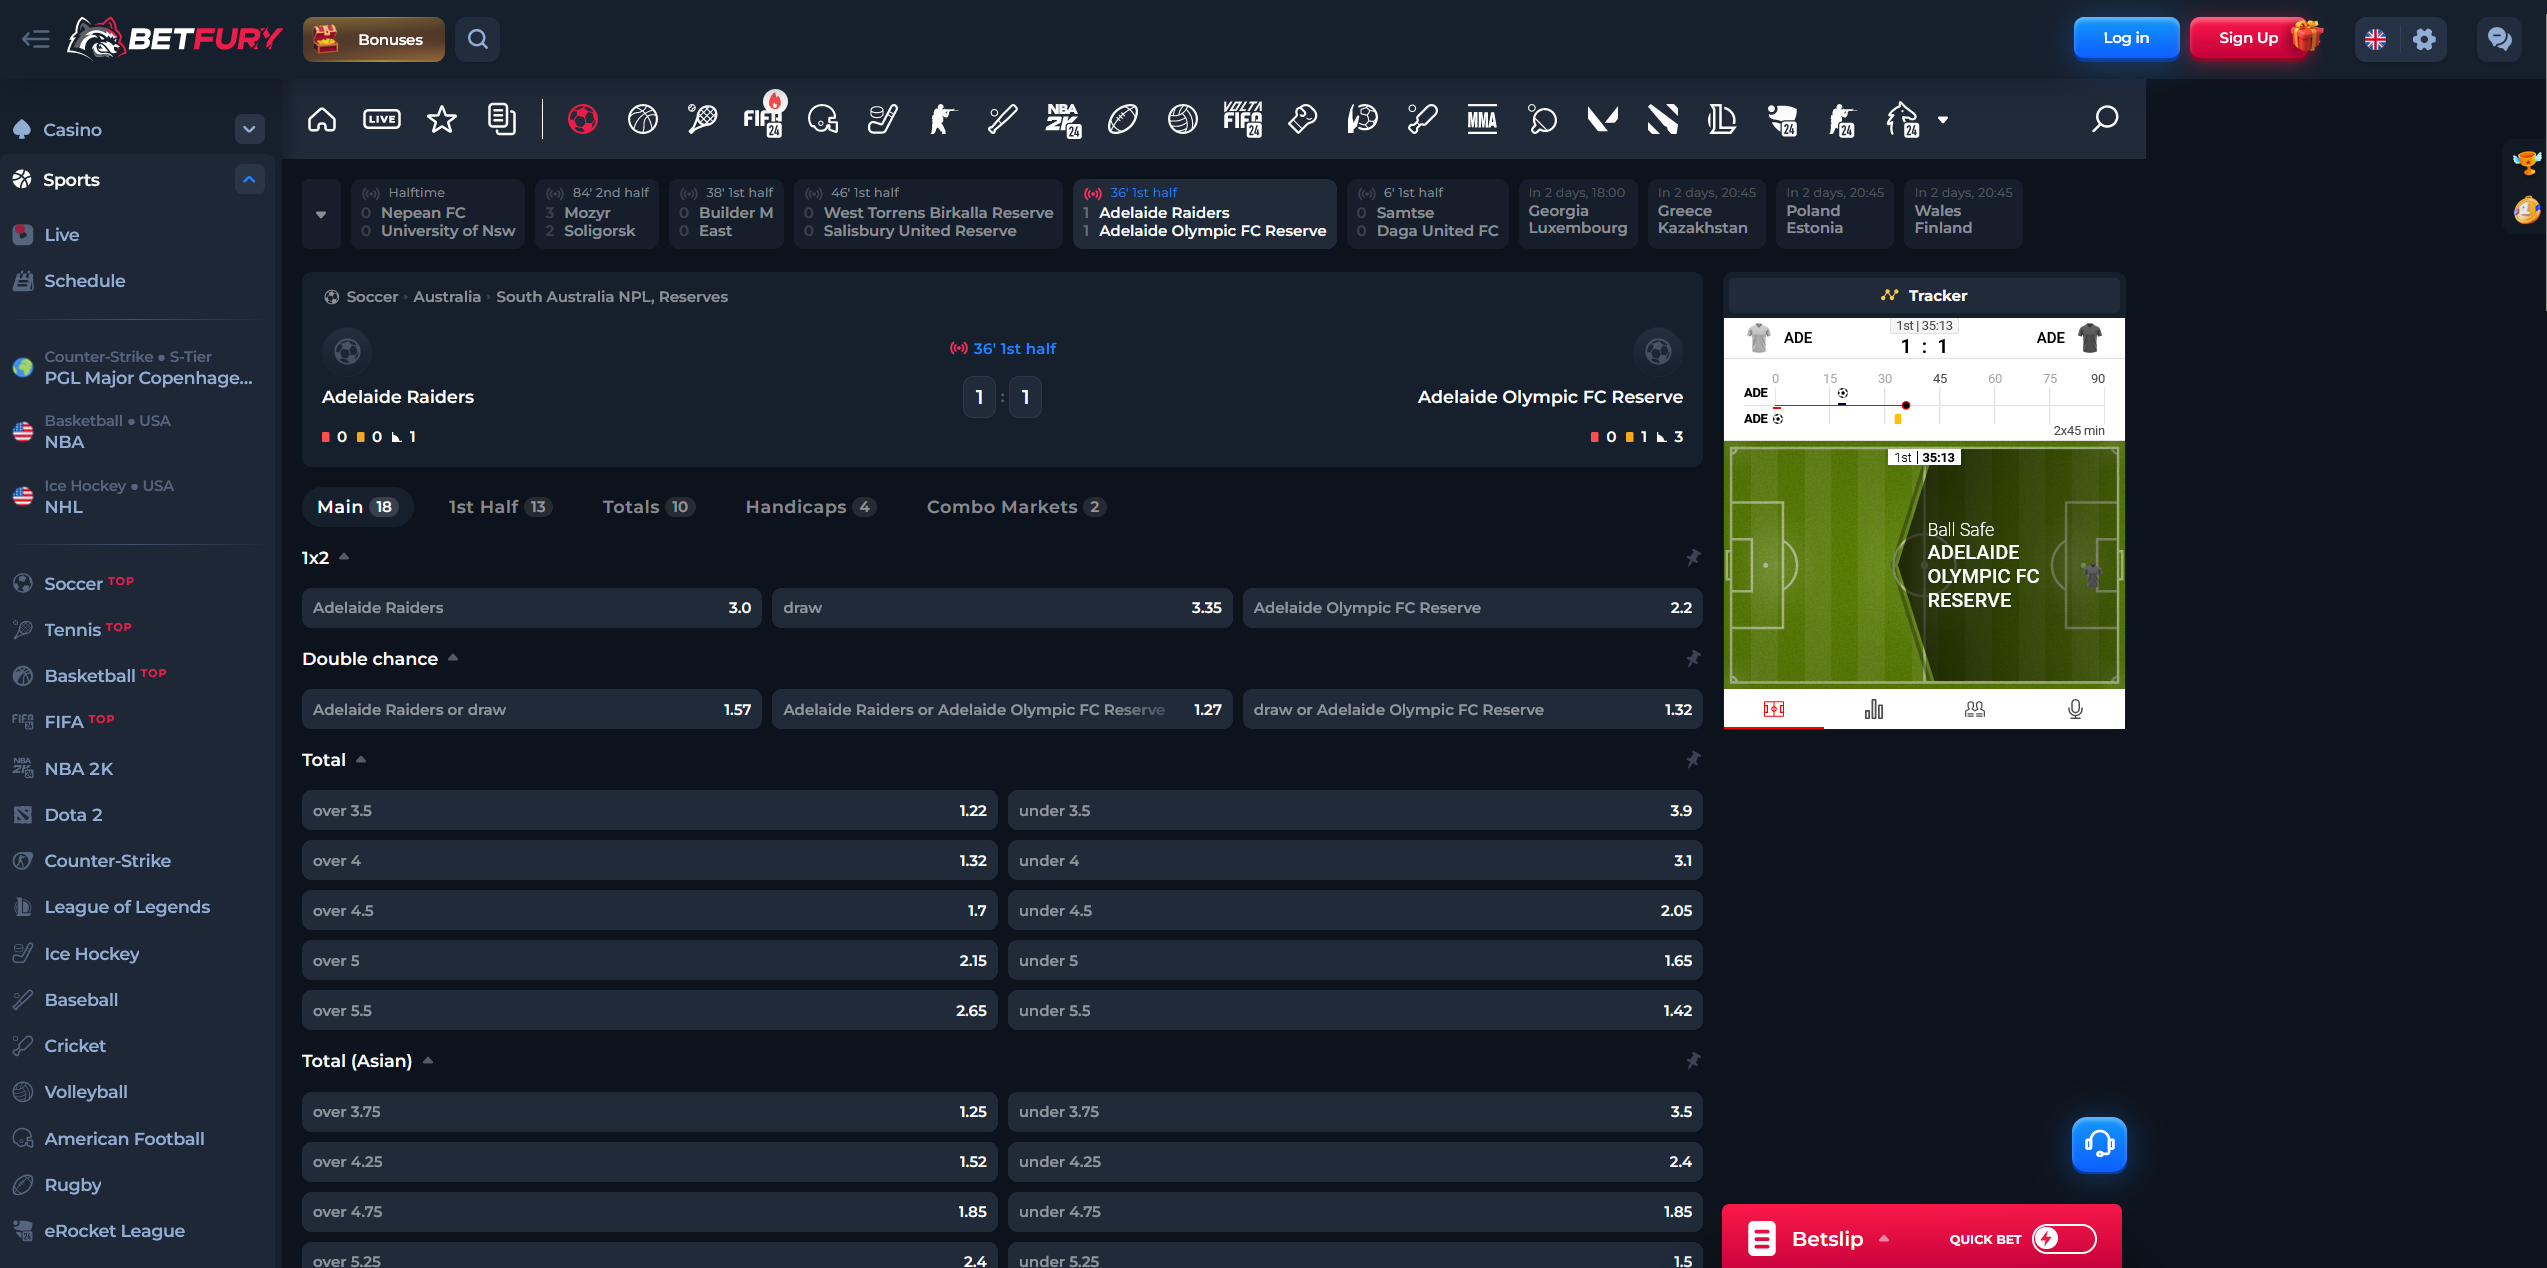Select the red soccer ball sport icon
This screenshot has height=1268, width=2547.
point(582,120)
